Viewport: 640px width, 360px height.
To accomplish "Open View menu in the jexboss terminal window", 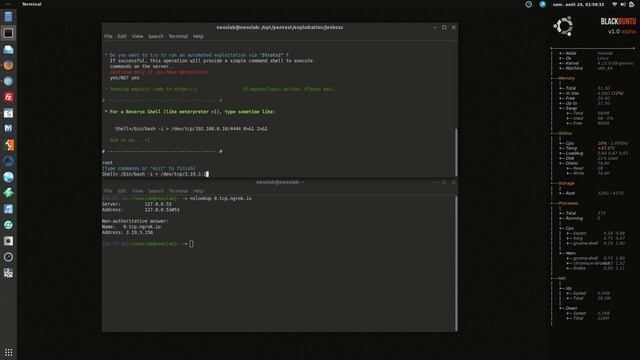I will coord(138,36).
